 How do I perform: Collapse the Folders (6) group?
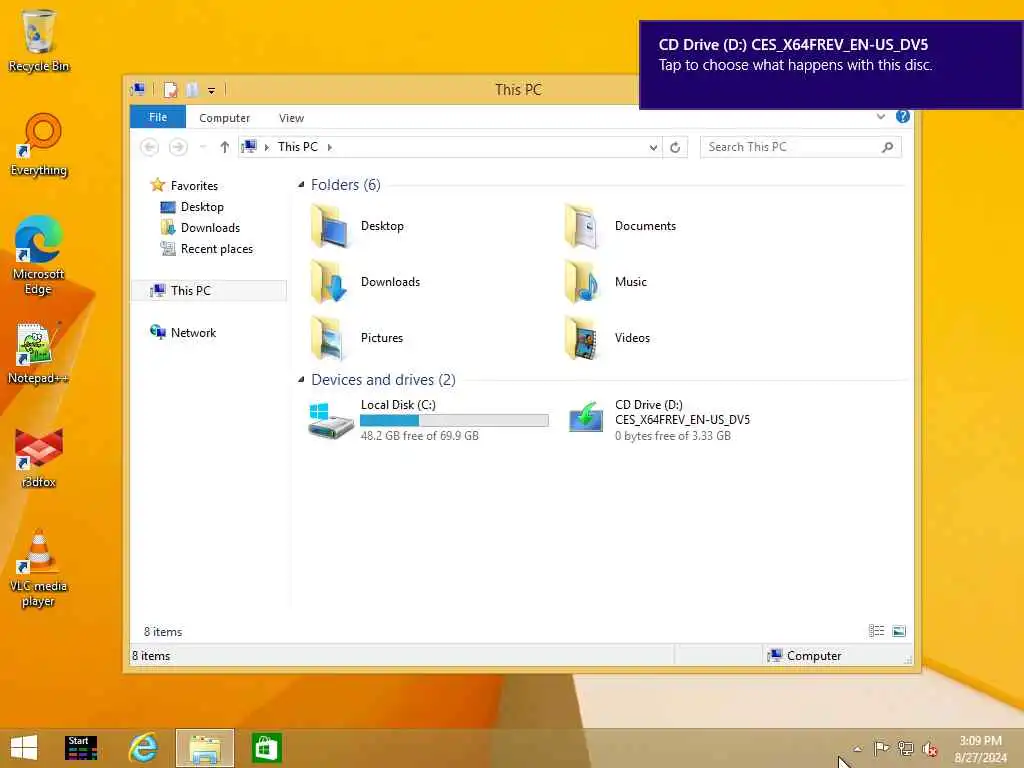click(x=301, y=185)
